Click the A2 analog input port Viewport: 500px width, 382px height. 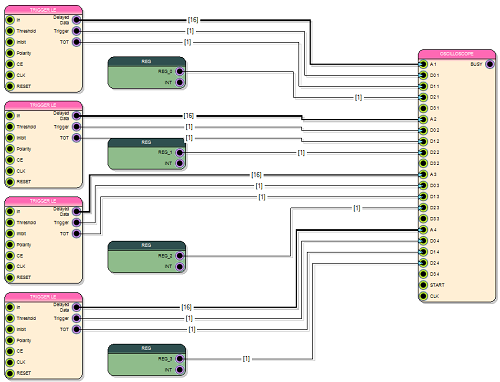(423, 119)
